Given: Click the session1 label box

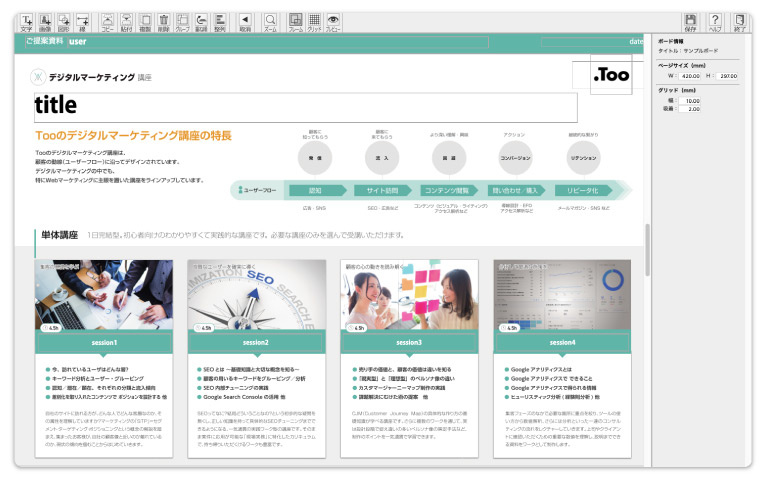Looking at the screenshot, I should [x=104, y=343].
